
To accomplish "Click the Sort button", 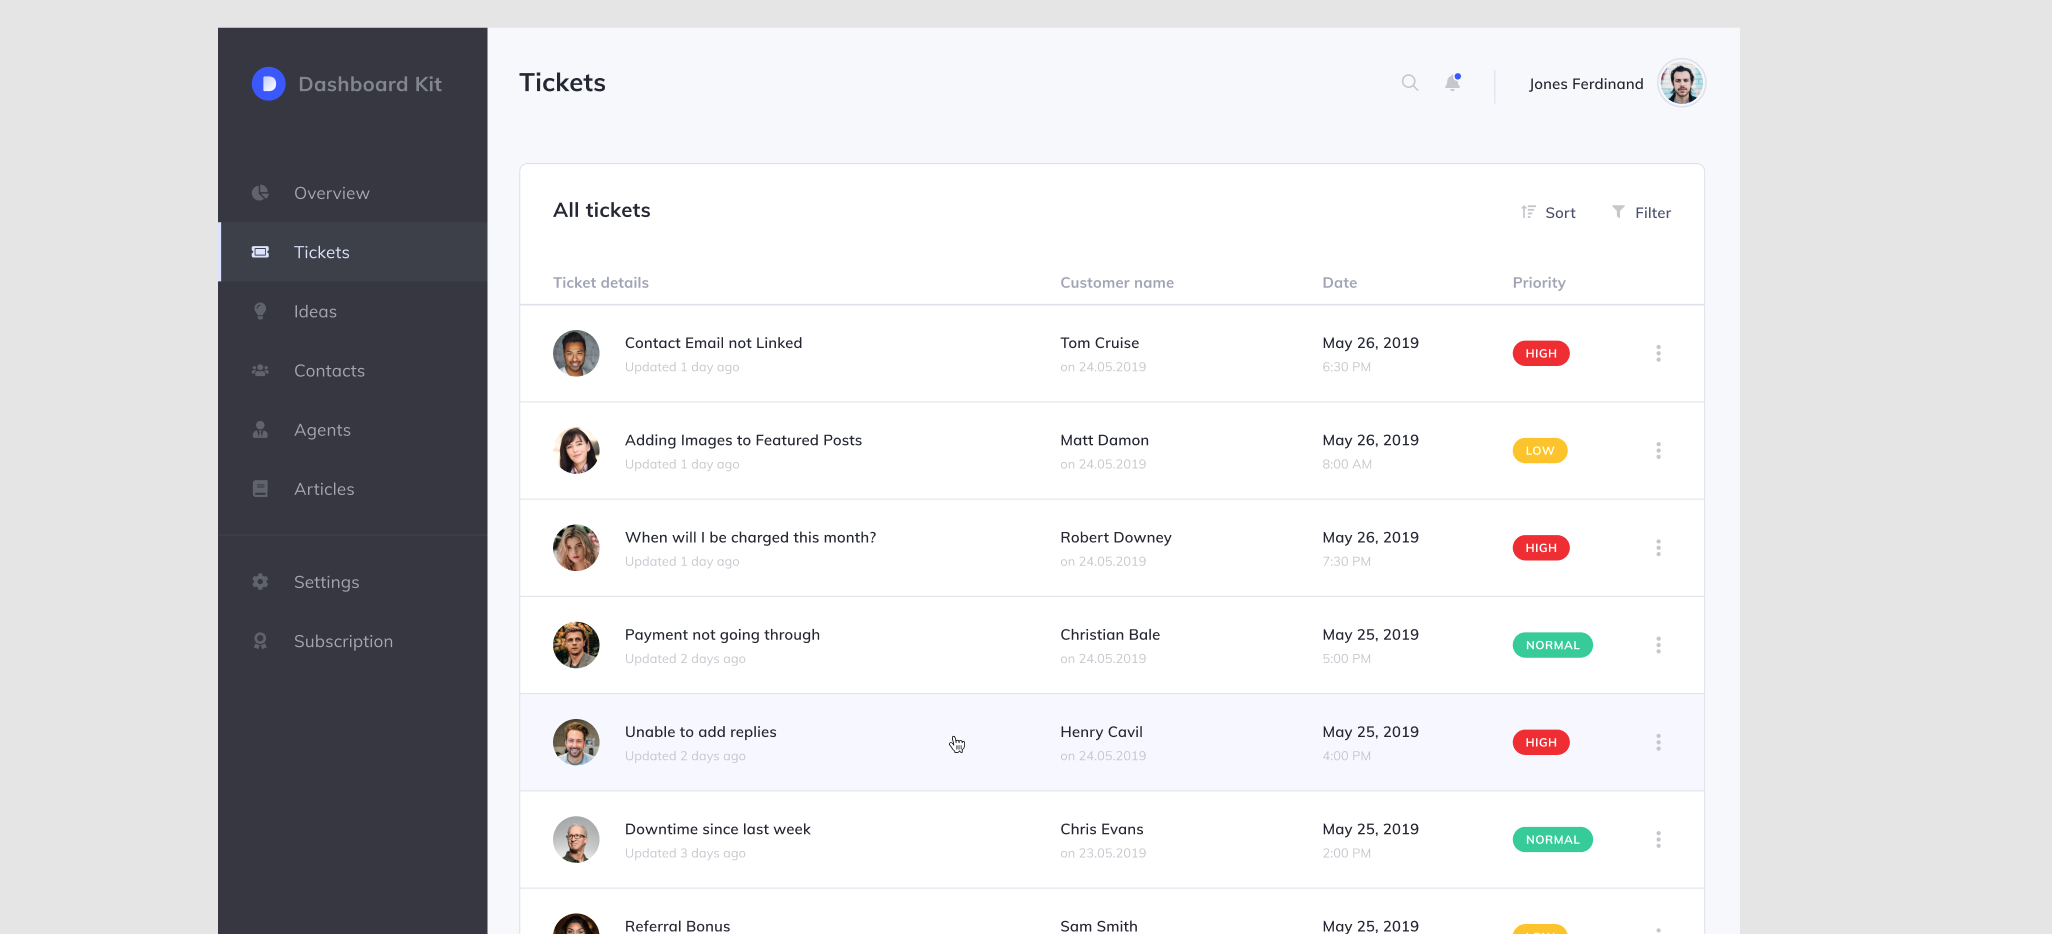I will (1548, 212).
